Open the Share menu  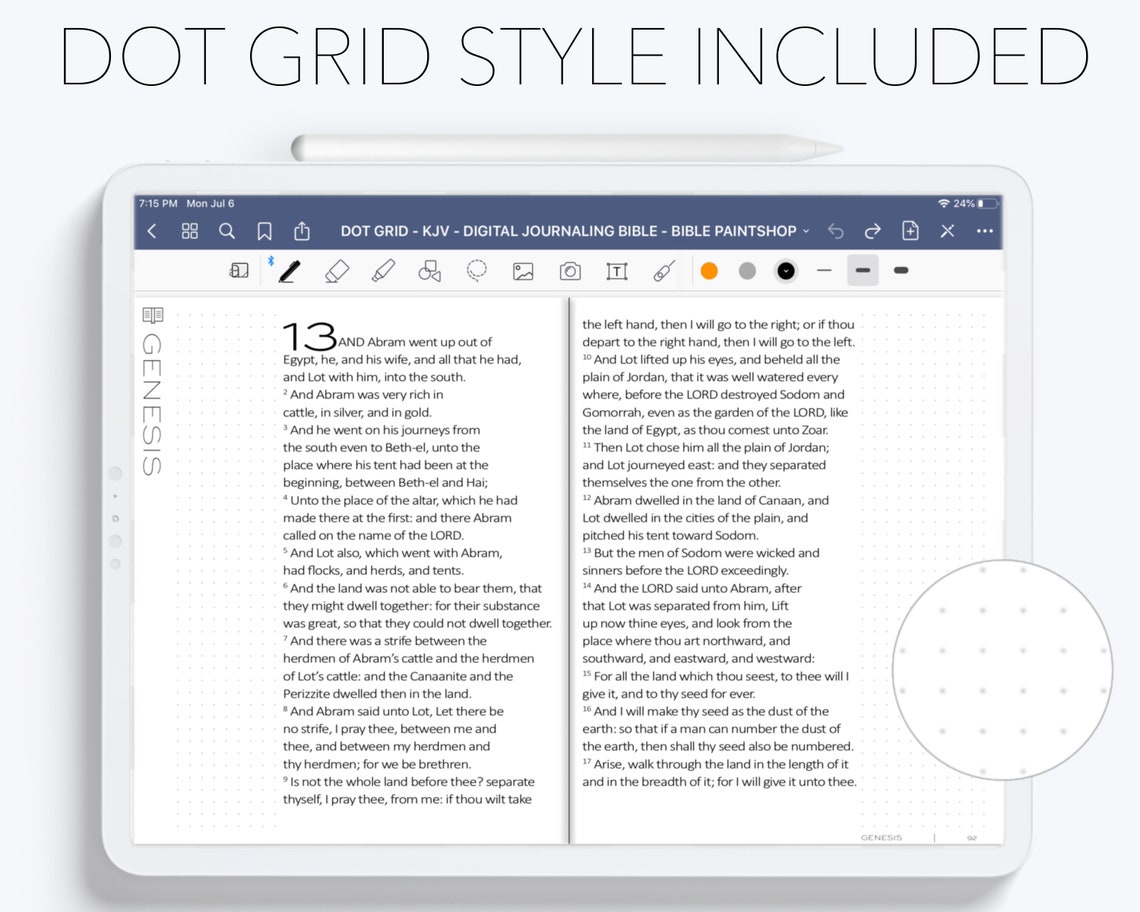(302, 230)
